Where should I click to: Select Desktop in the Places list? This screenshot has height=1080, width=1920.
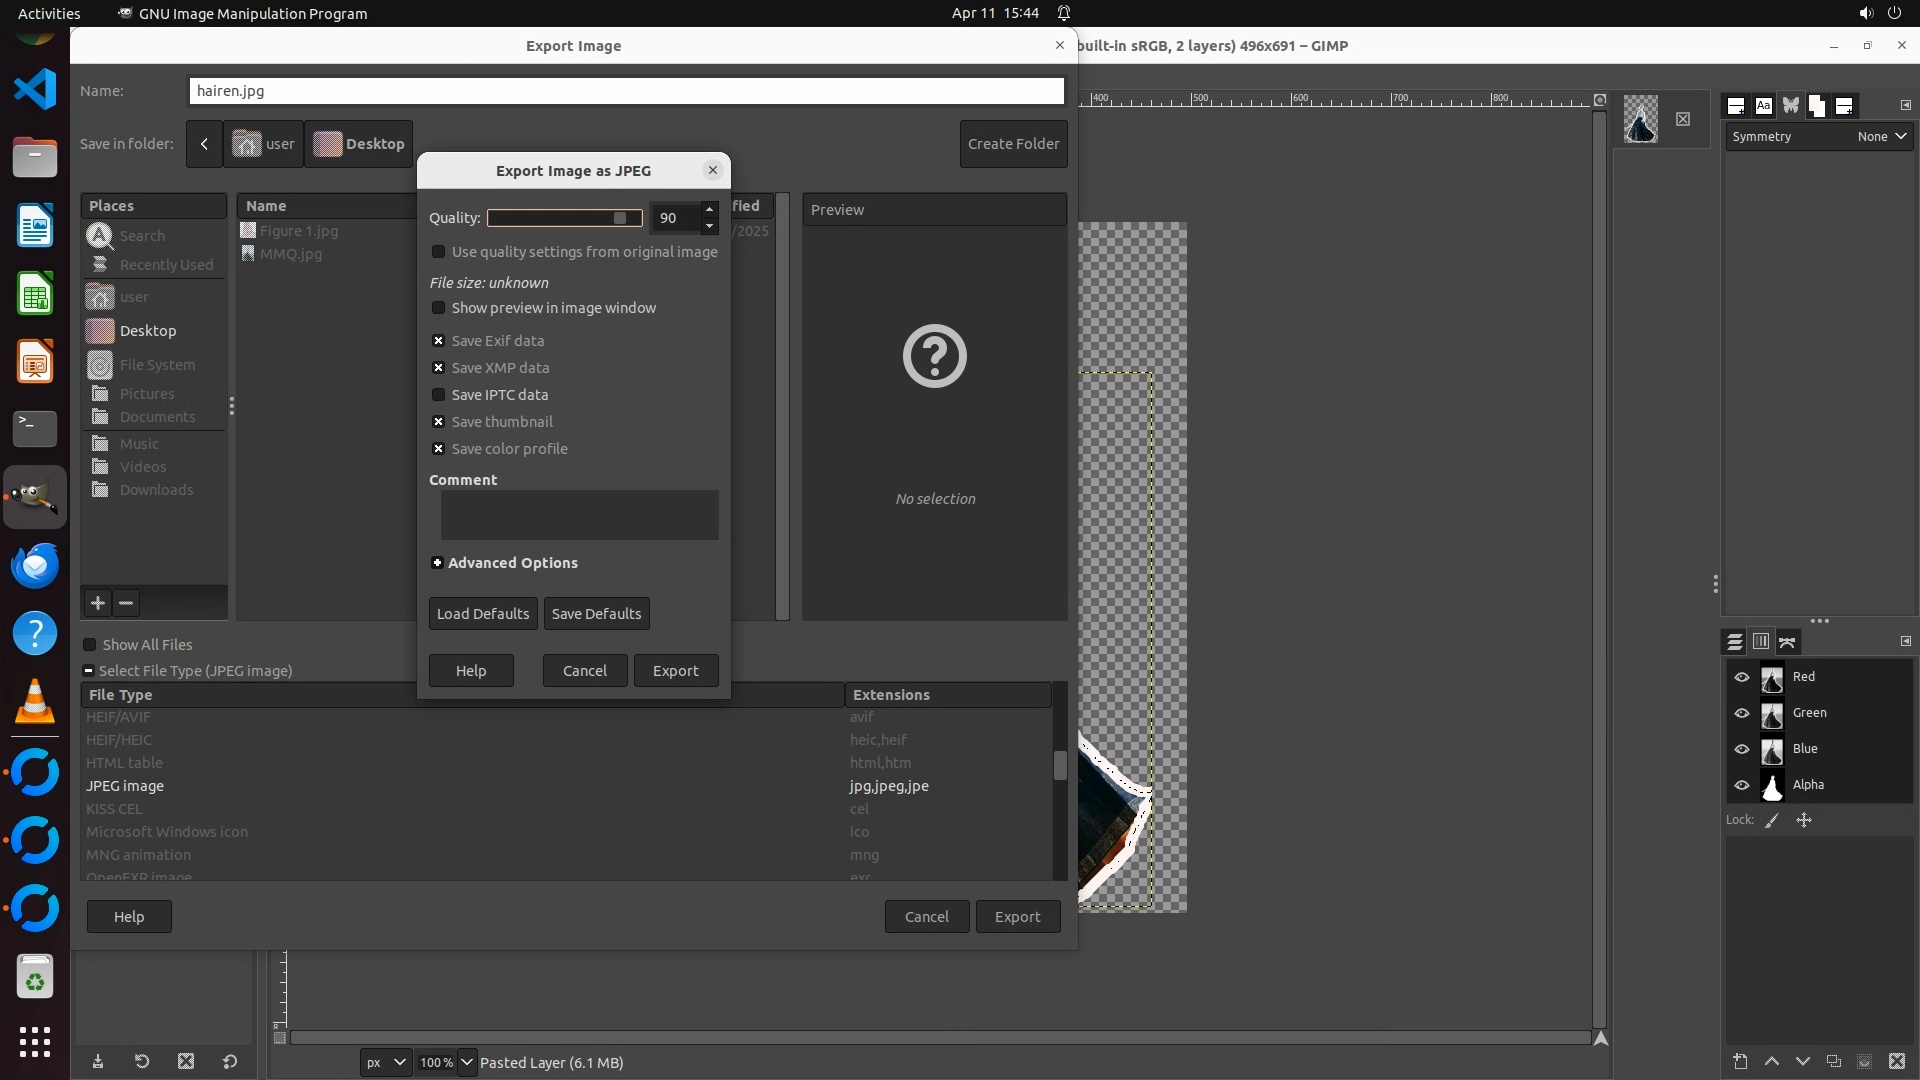pos(148,331)
